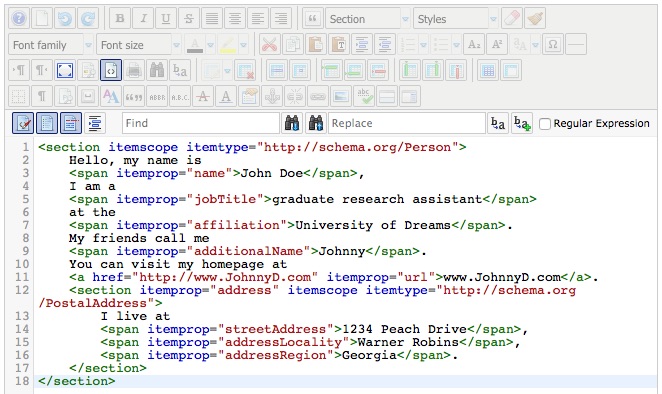
Task: Set right-to-left text direction
Action: (x=42, y=71)
